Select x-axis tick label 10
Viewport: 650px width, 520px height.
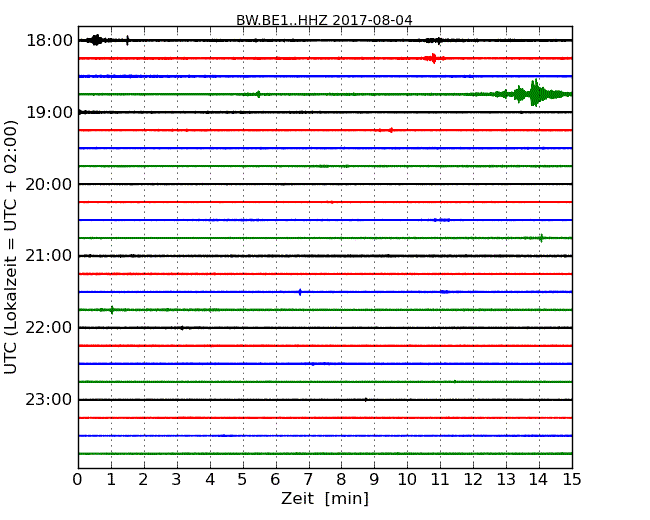(407, 480)
